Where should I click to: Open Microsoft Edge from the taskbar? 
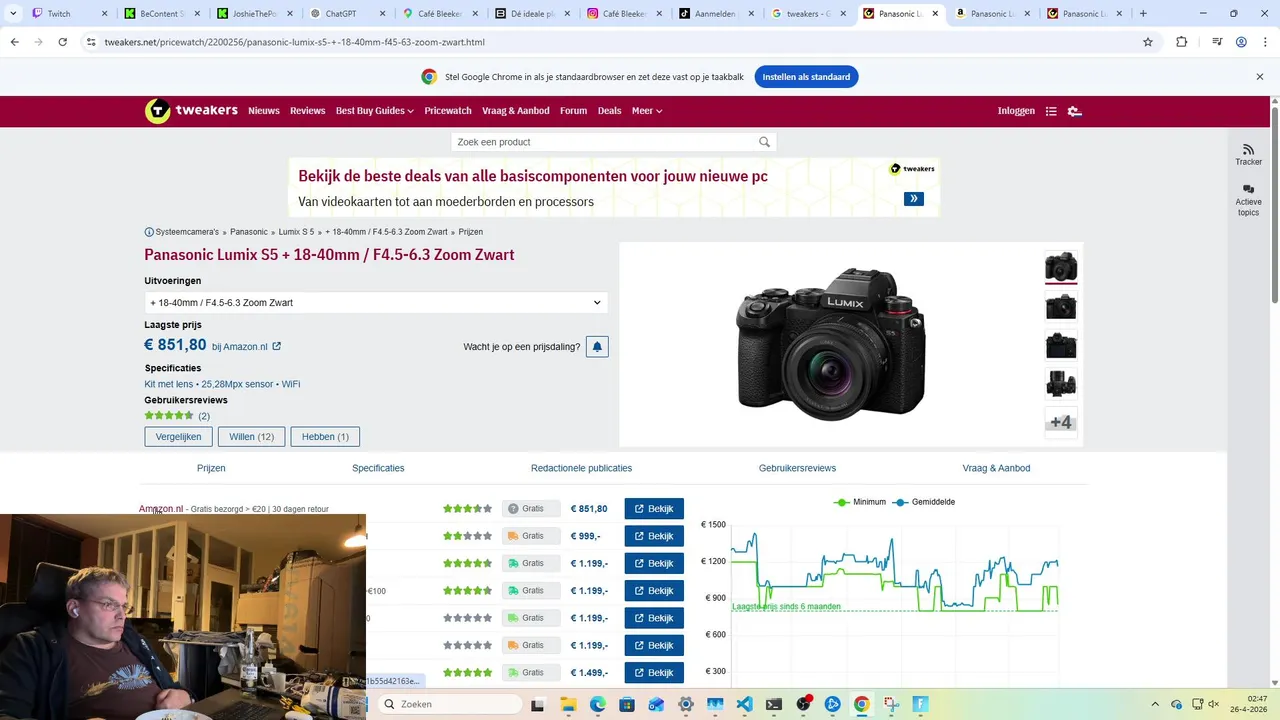597,705
